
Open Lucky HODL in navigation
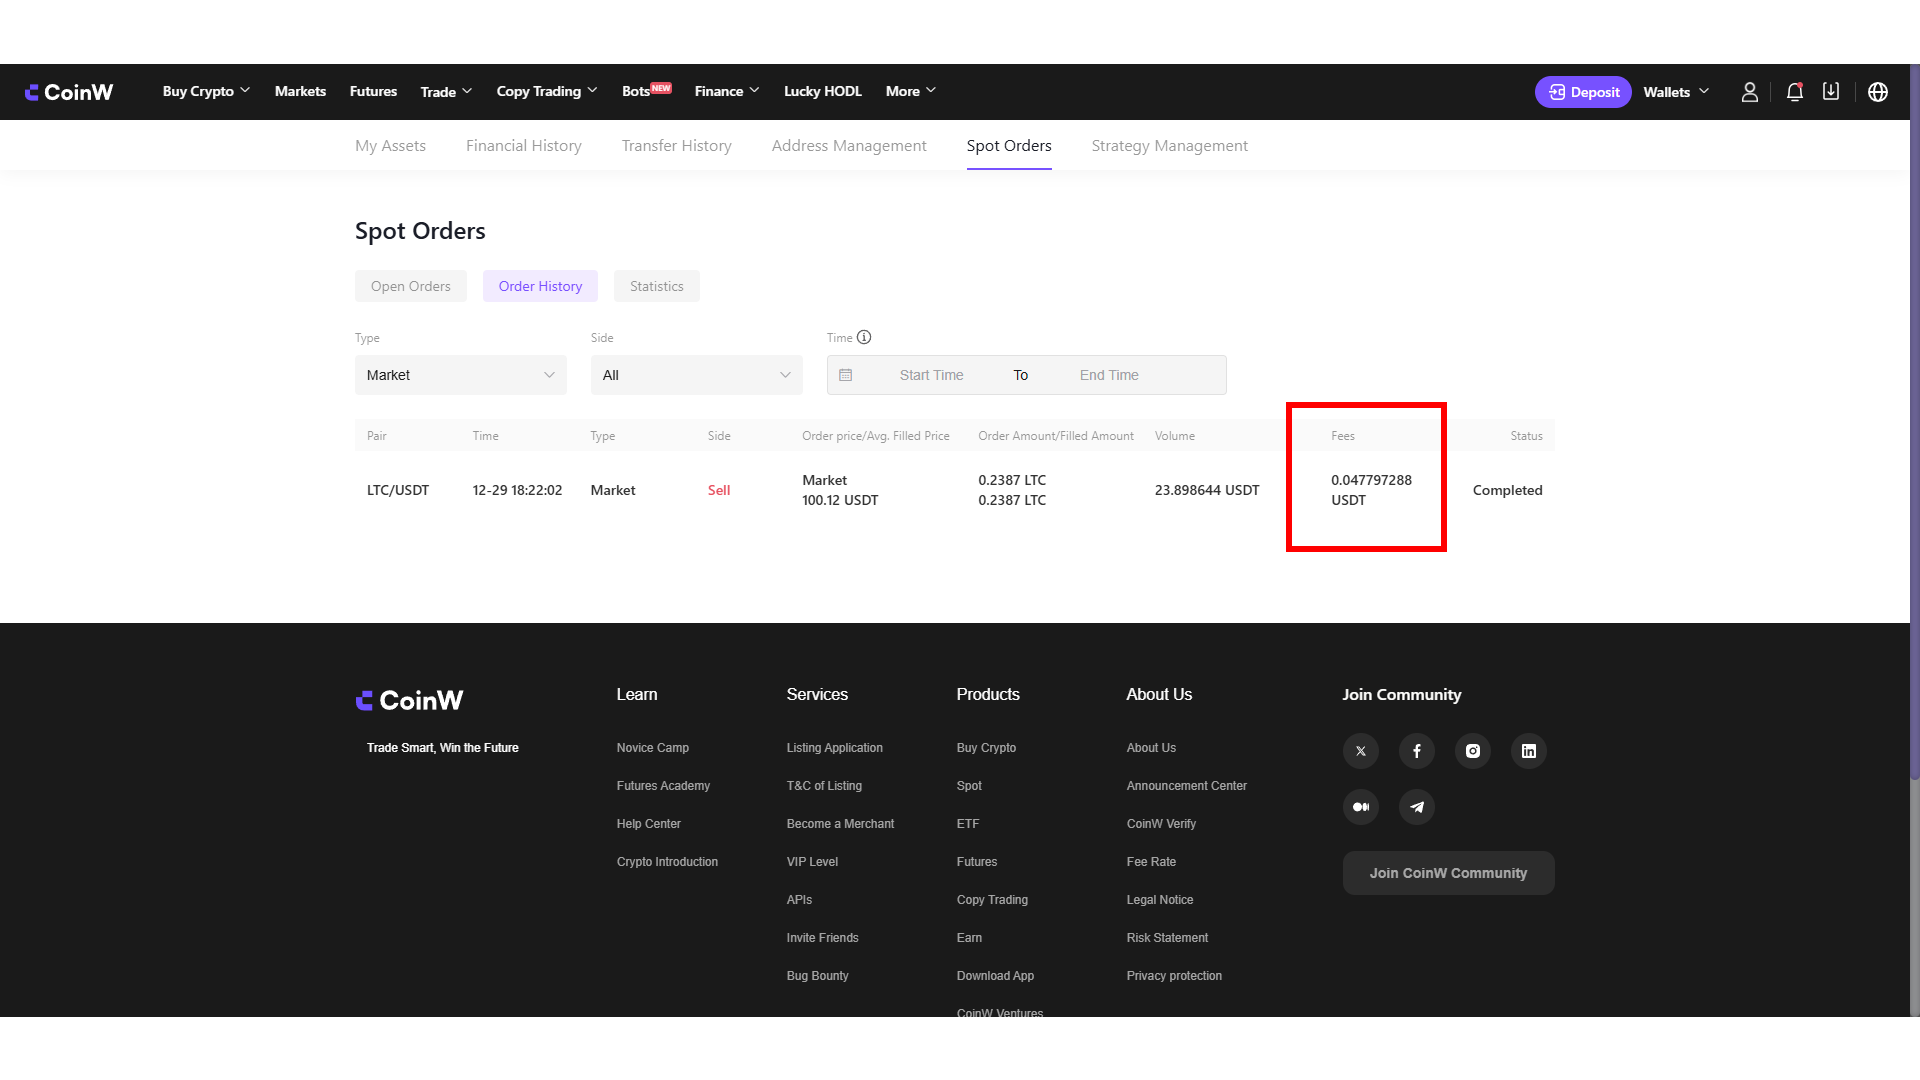(823, 91)
